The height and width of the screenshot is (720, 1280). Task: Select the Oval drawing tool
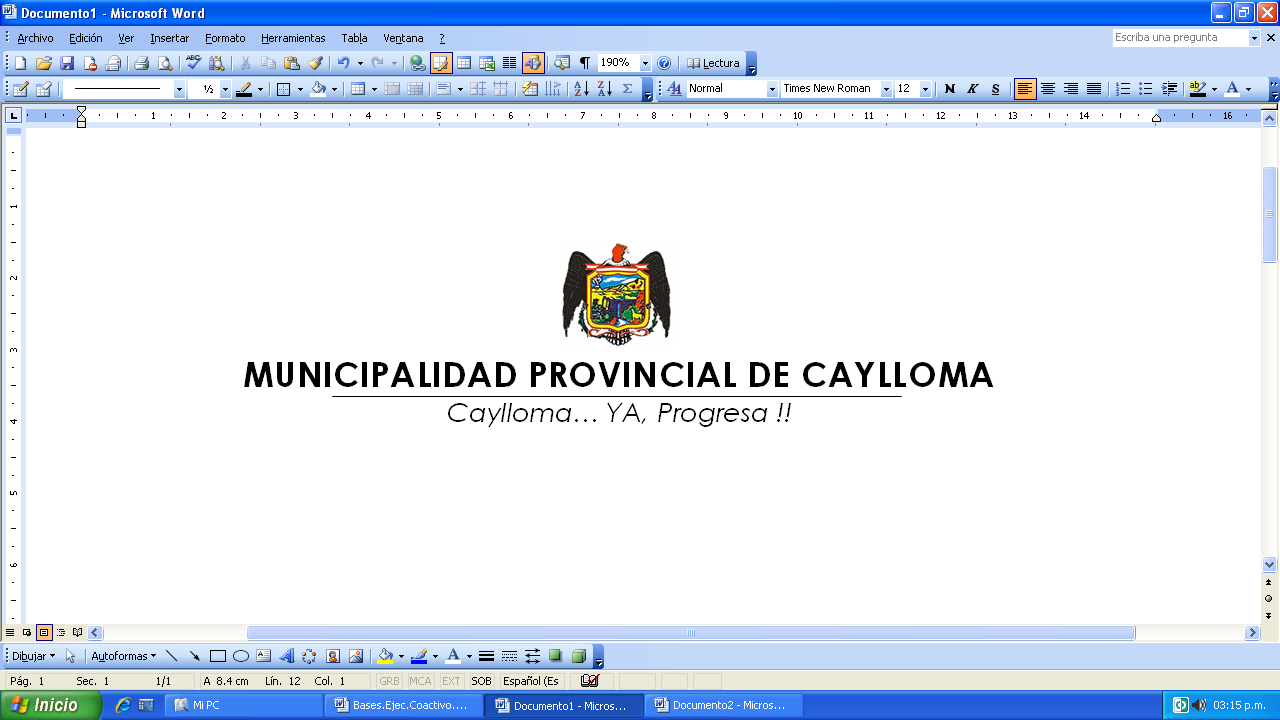coord(241,657)
